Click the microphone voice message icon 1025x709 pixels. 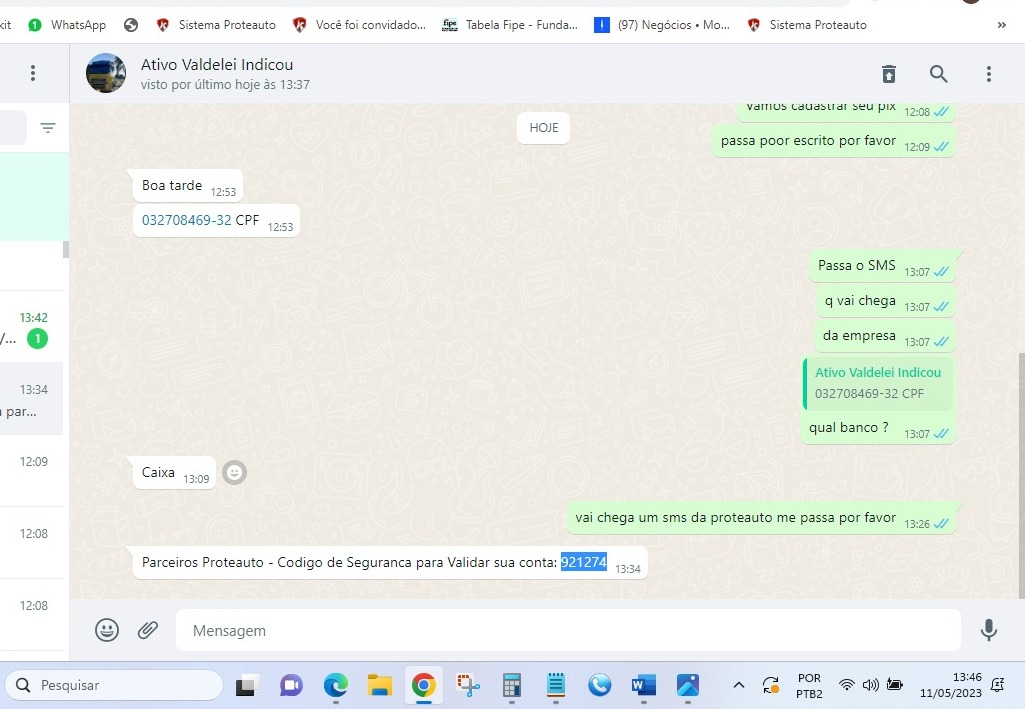click(x=988, y=630)
